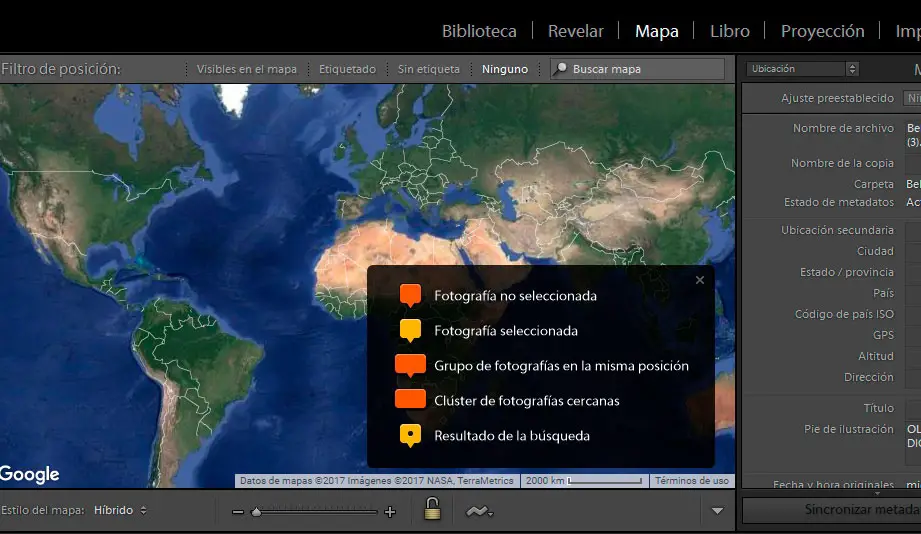Viewport: 921px width, 534px height.
Task: Open the GPS tracklog menu icon
Action: (x=479, y=512)
